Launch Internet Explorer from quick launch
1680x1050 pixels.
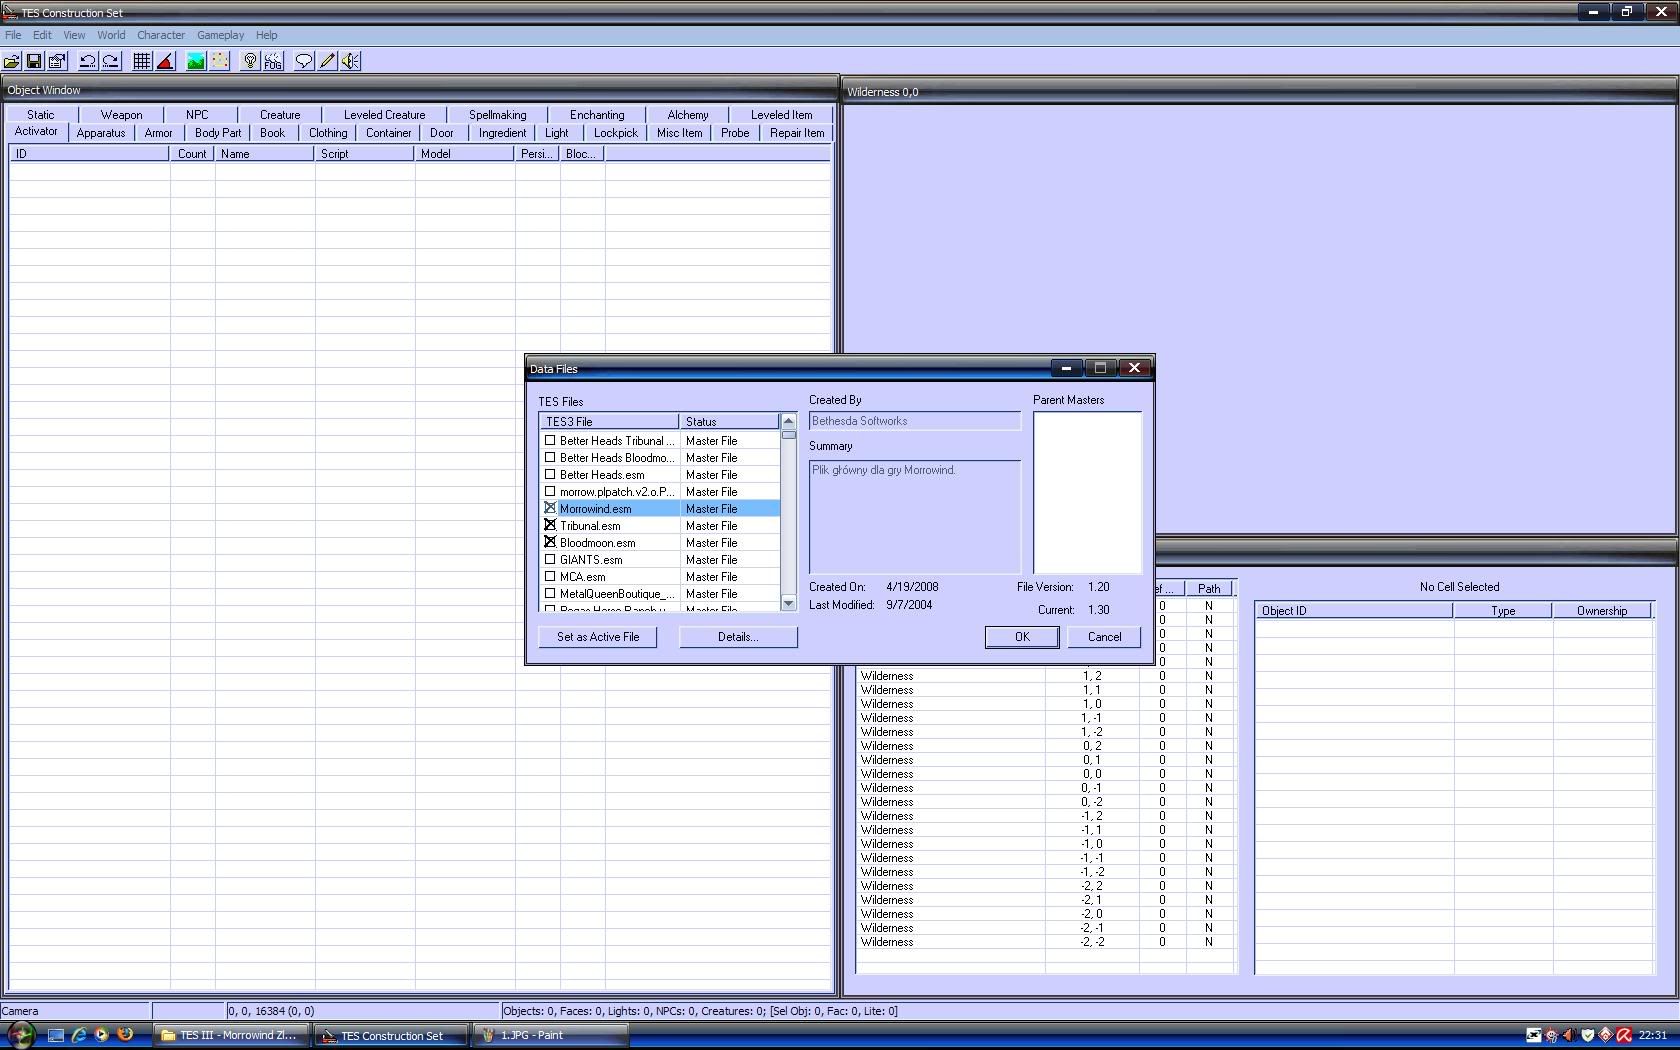click(79, 1035)
